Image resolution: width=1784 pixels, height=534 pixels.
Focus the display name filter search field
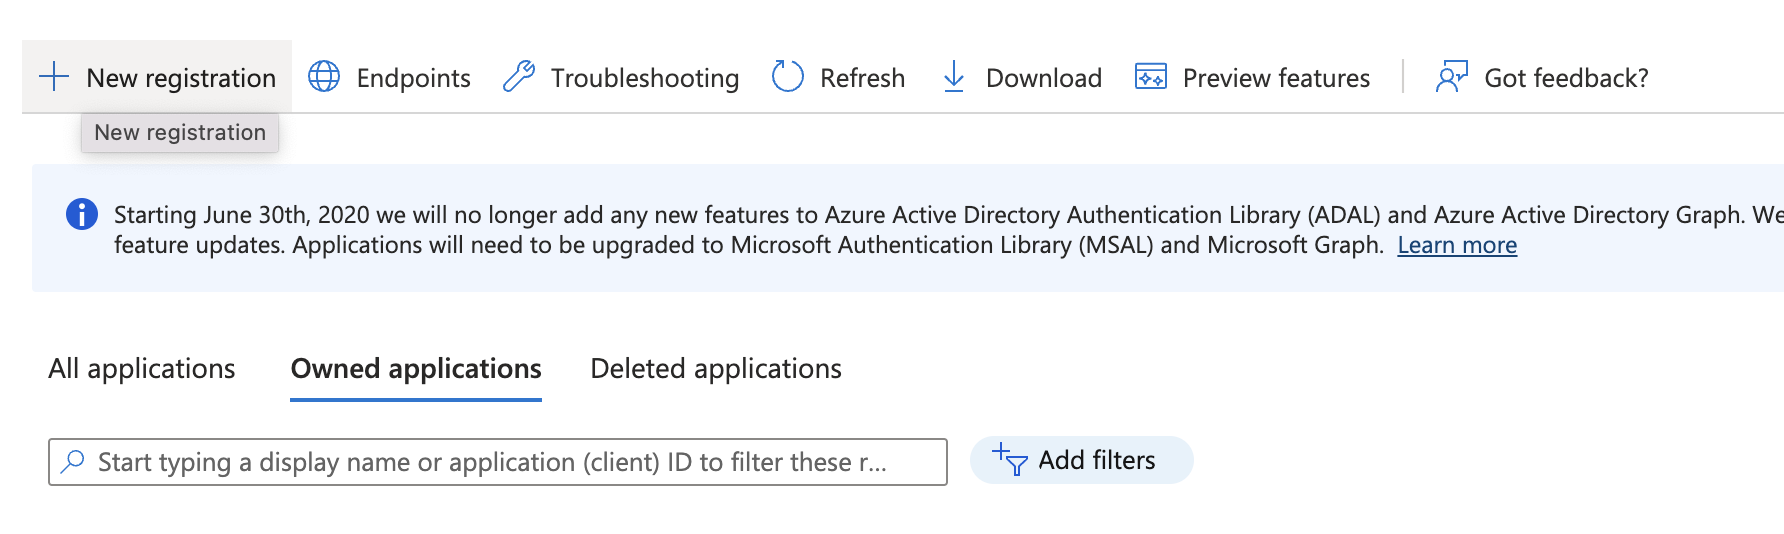click(x=498, y=462)
